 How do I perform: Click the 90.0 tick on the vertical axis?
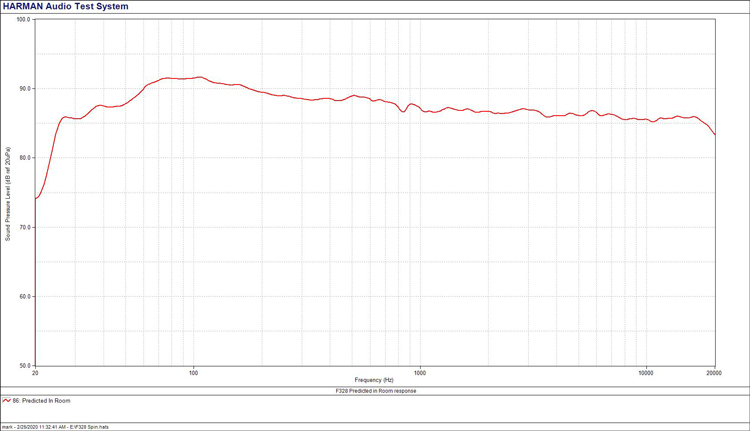click(25, 89)
